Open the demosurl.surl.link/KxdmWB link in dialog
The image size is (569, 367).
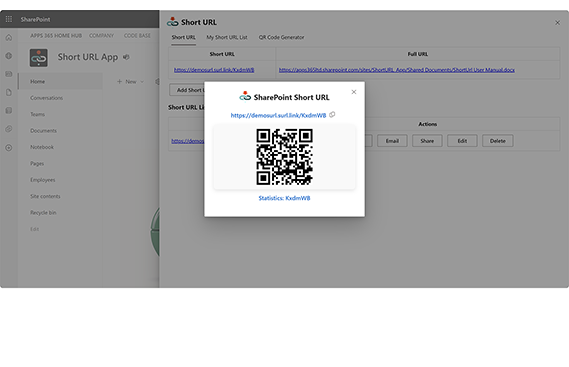point(278,115)
